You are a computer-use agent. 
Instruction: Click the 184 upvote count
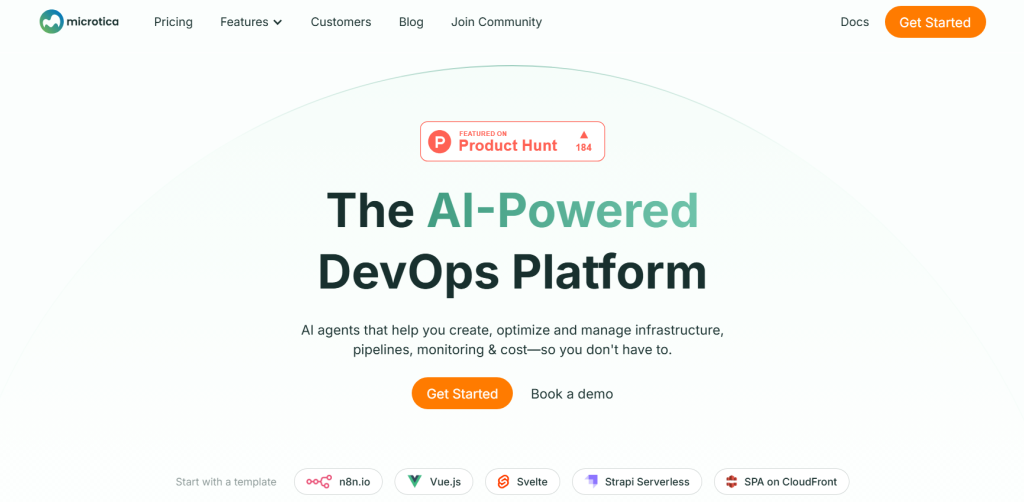pyautogui.click(x=583, y=148)
